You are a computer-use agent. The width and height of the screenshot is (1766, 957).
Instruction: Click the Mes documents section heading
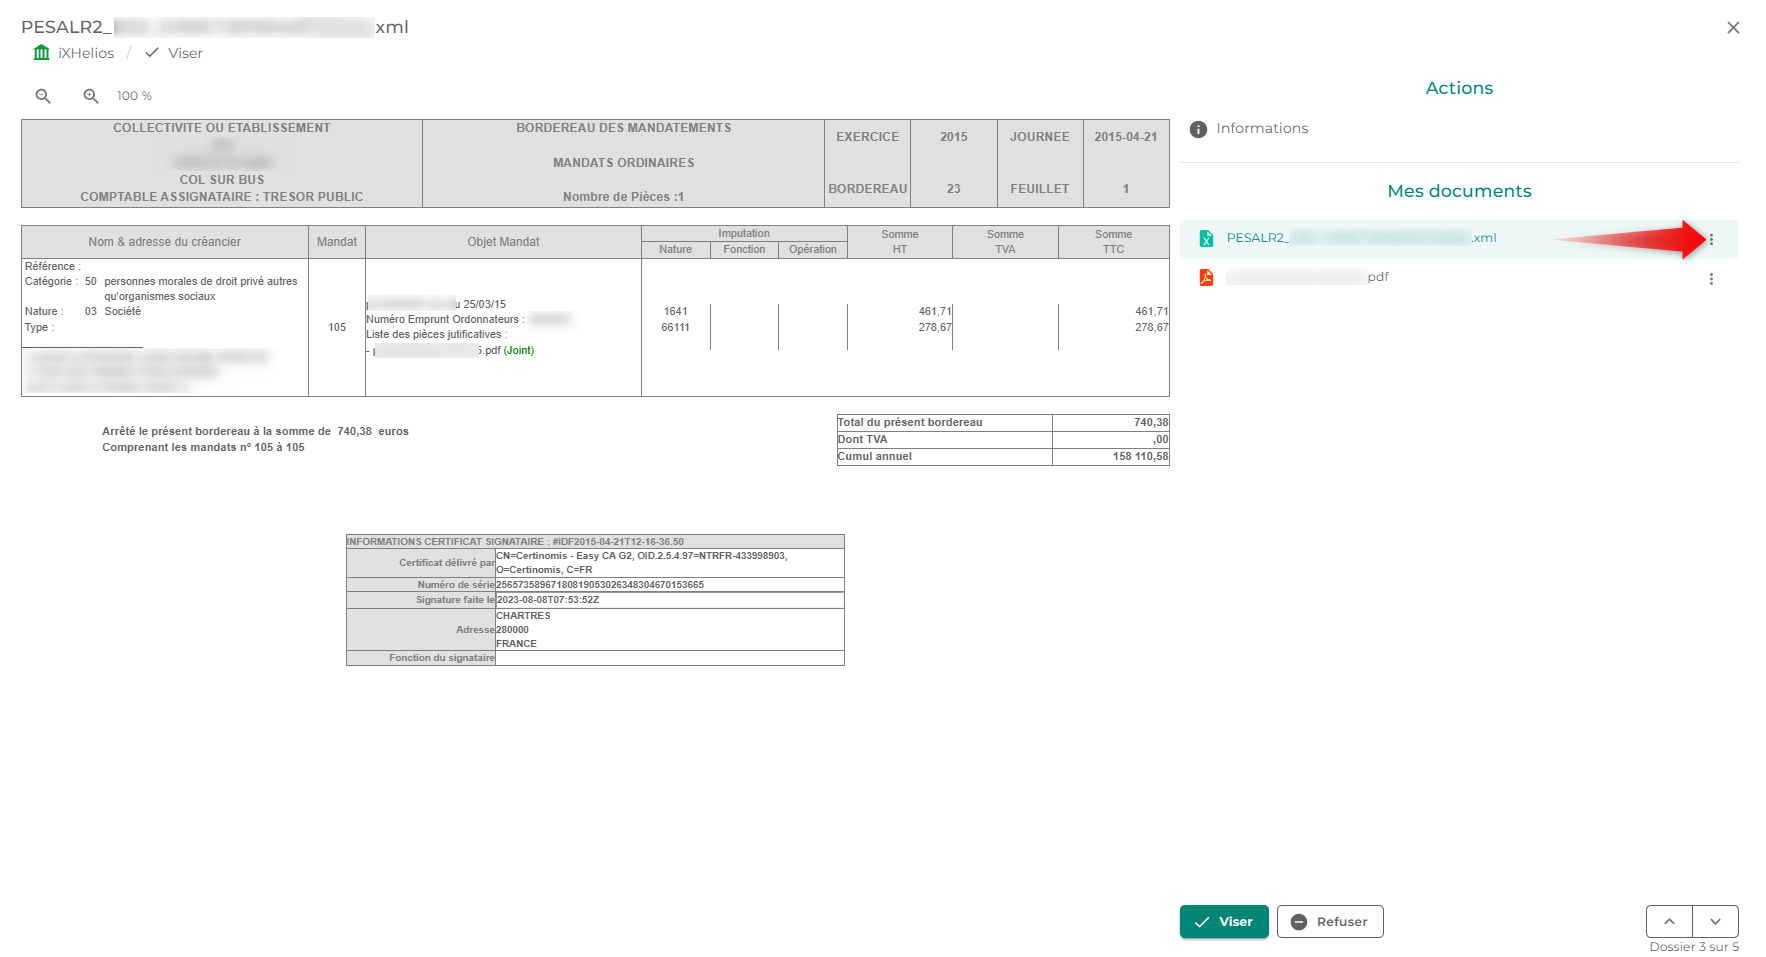[x=1458, y=191]
